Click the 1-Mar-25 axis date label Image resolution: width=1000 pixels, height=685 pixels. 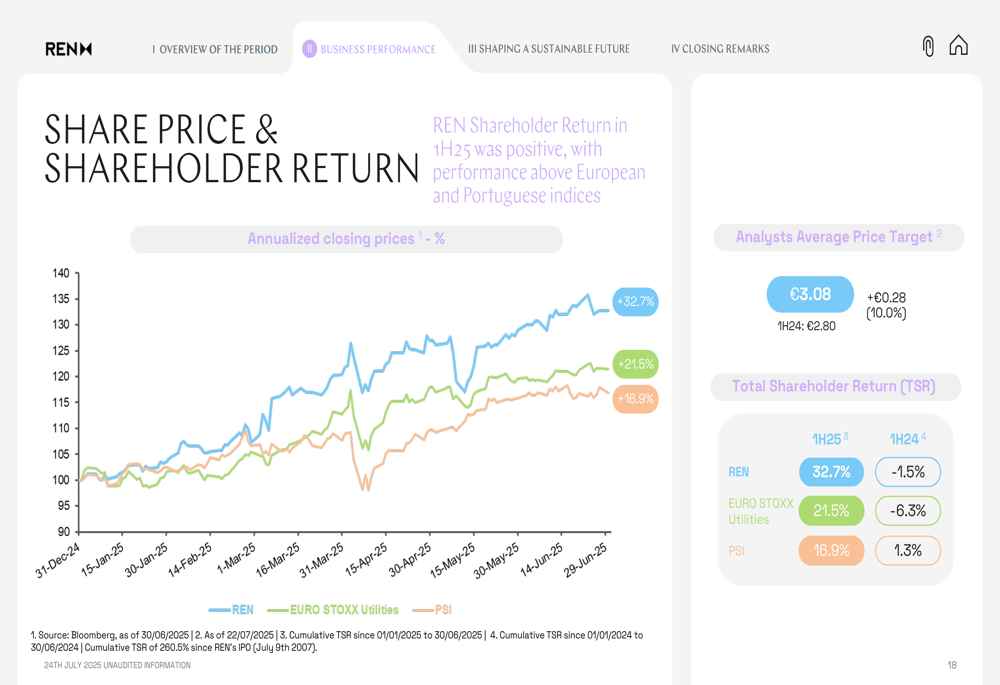[236, 558]
